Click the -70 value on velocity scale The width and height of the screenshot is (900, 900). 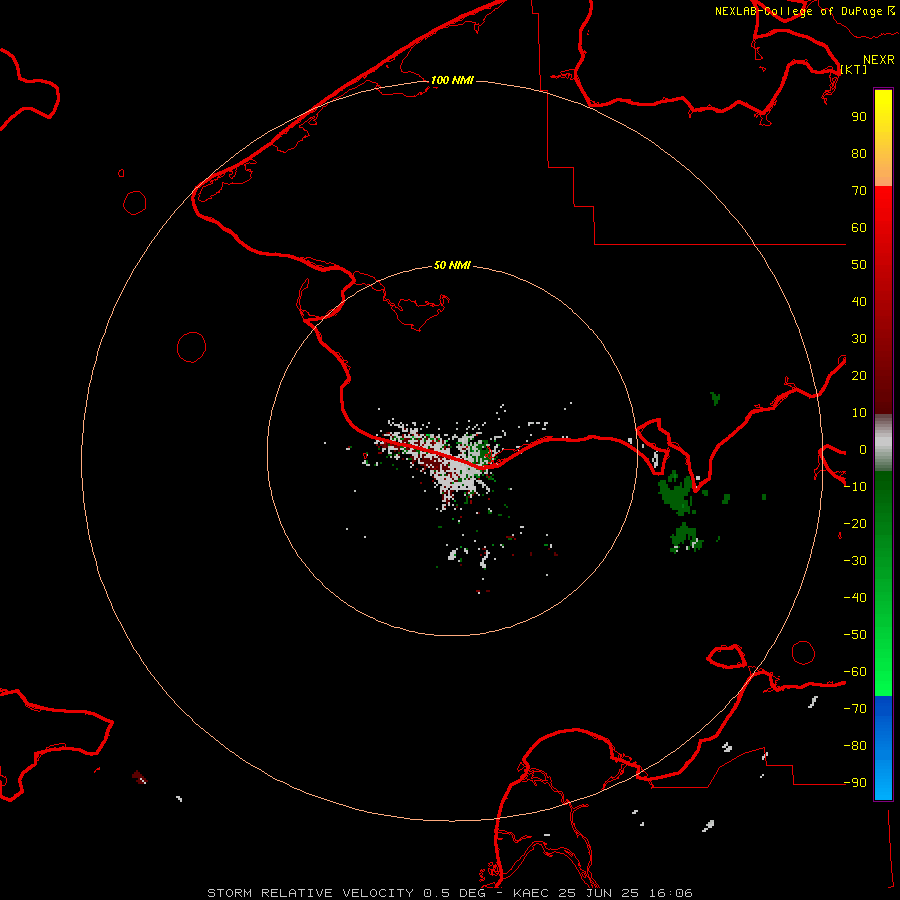[x=855, y=709]
